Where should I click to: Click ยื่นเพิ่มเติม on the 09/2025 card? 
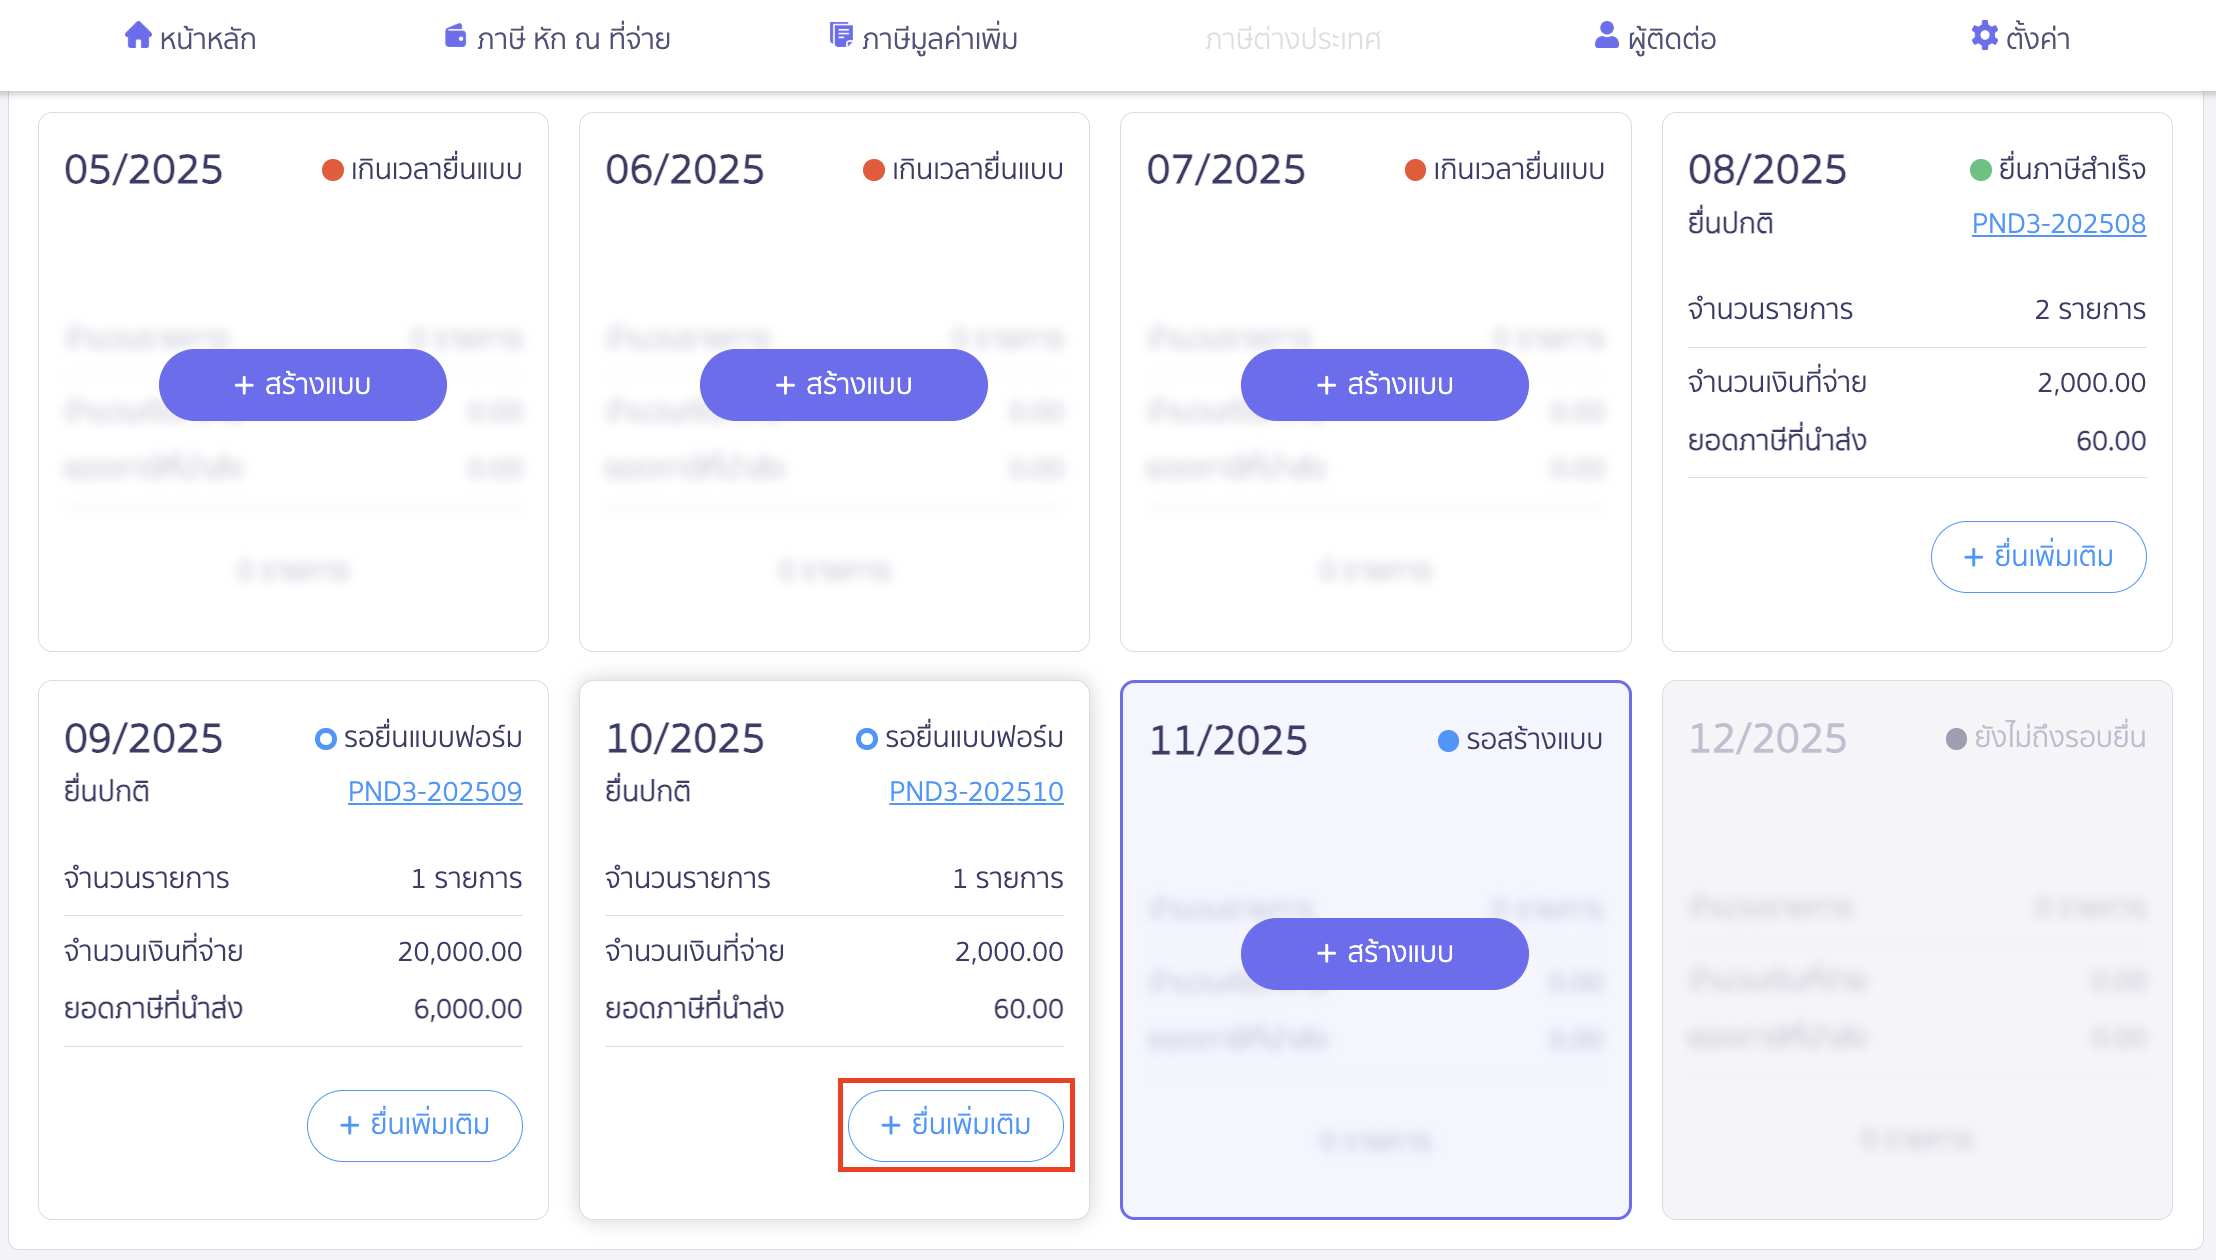tap(414, 1125)
